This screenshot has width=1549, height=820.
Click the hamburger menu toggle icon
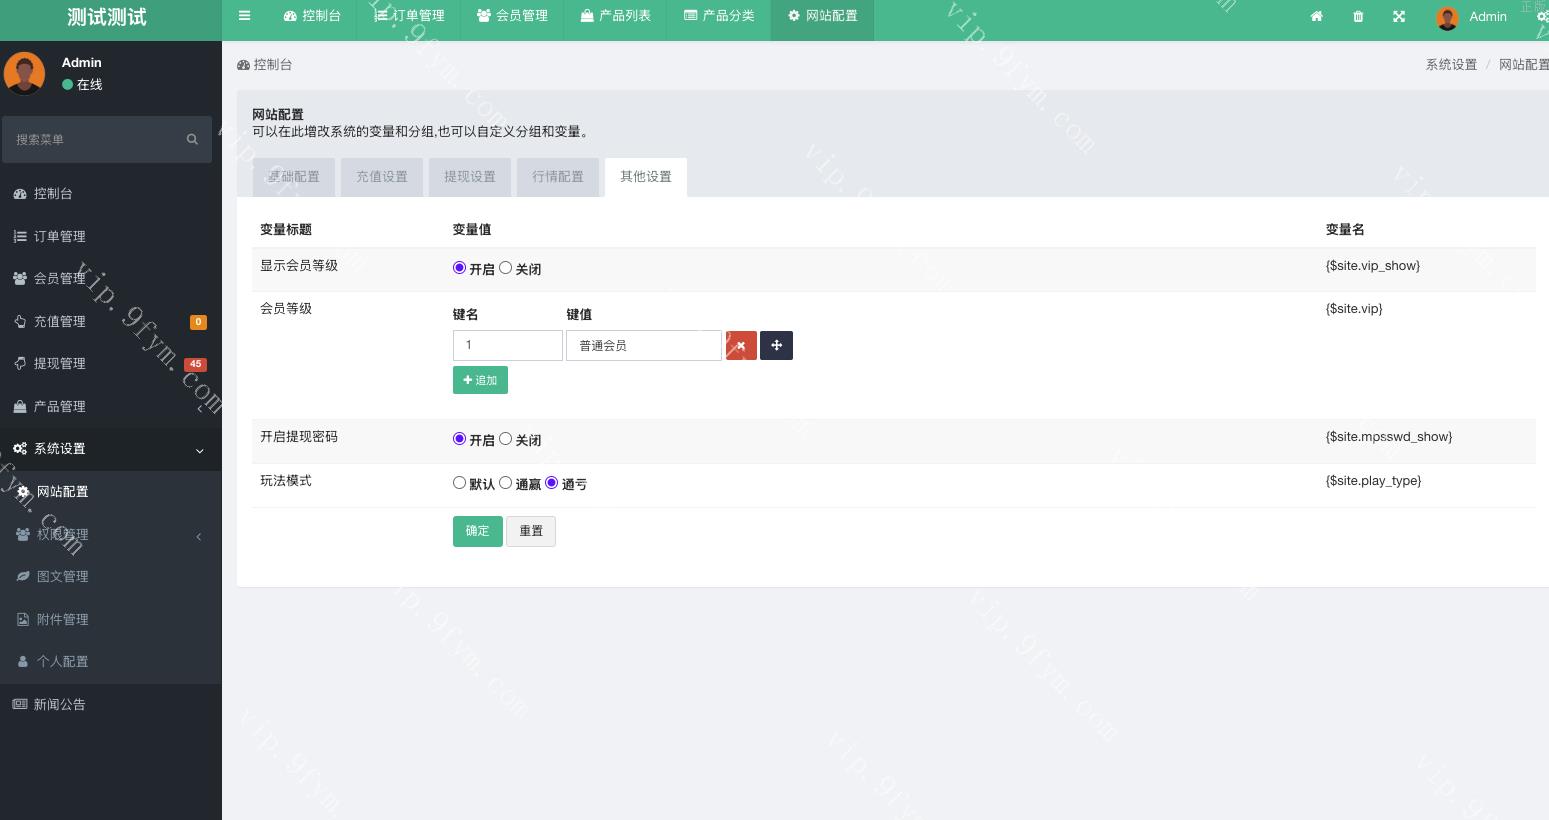click(244, 16)
